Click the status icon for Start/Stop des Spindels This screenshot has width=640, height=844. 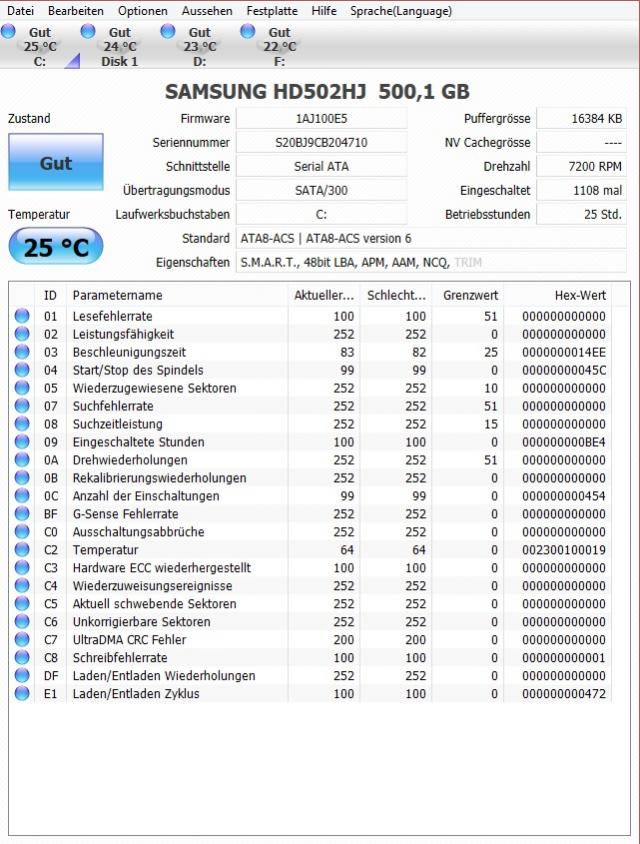click(22, 370)
